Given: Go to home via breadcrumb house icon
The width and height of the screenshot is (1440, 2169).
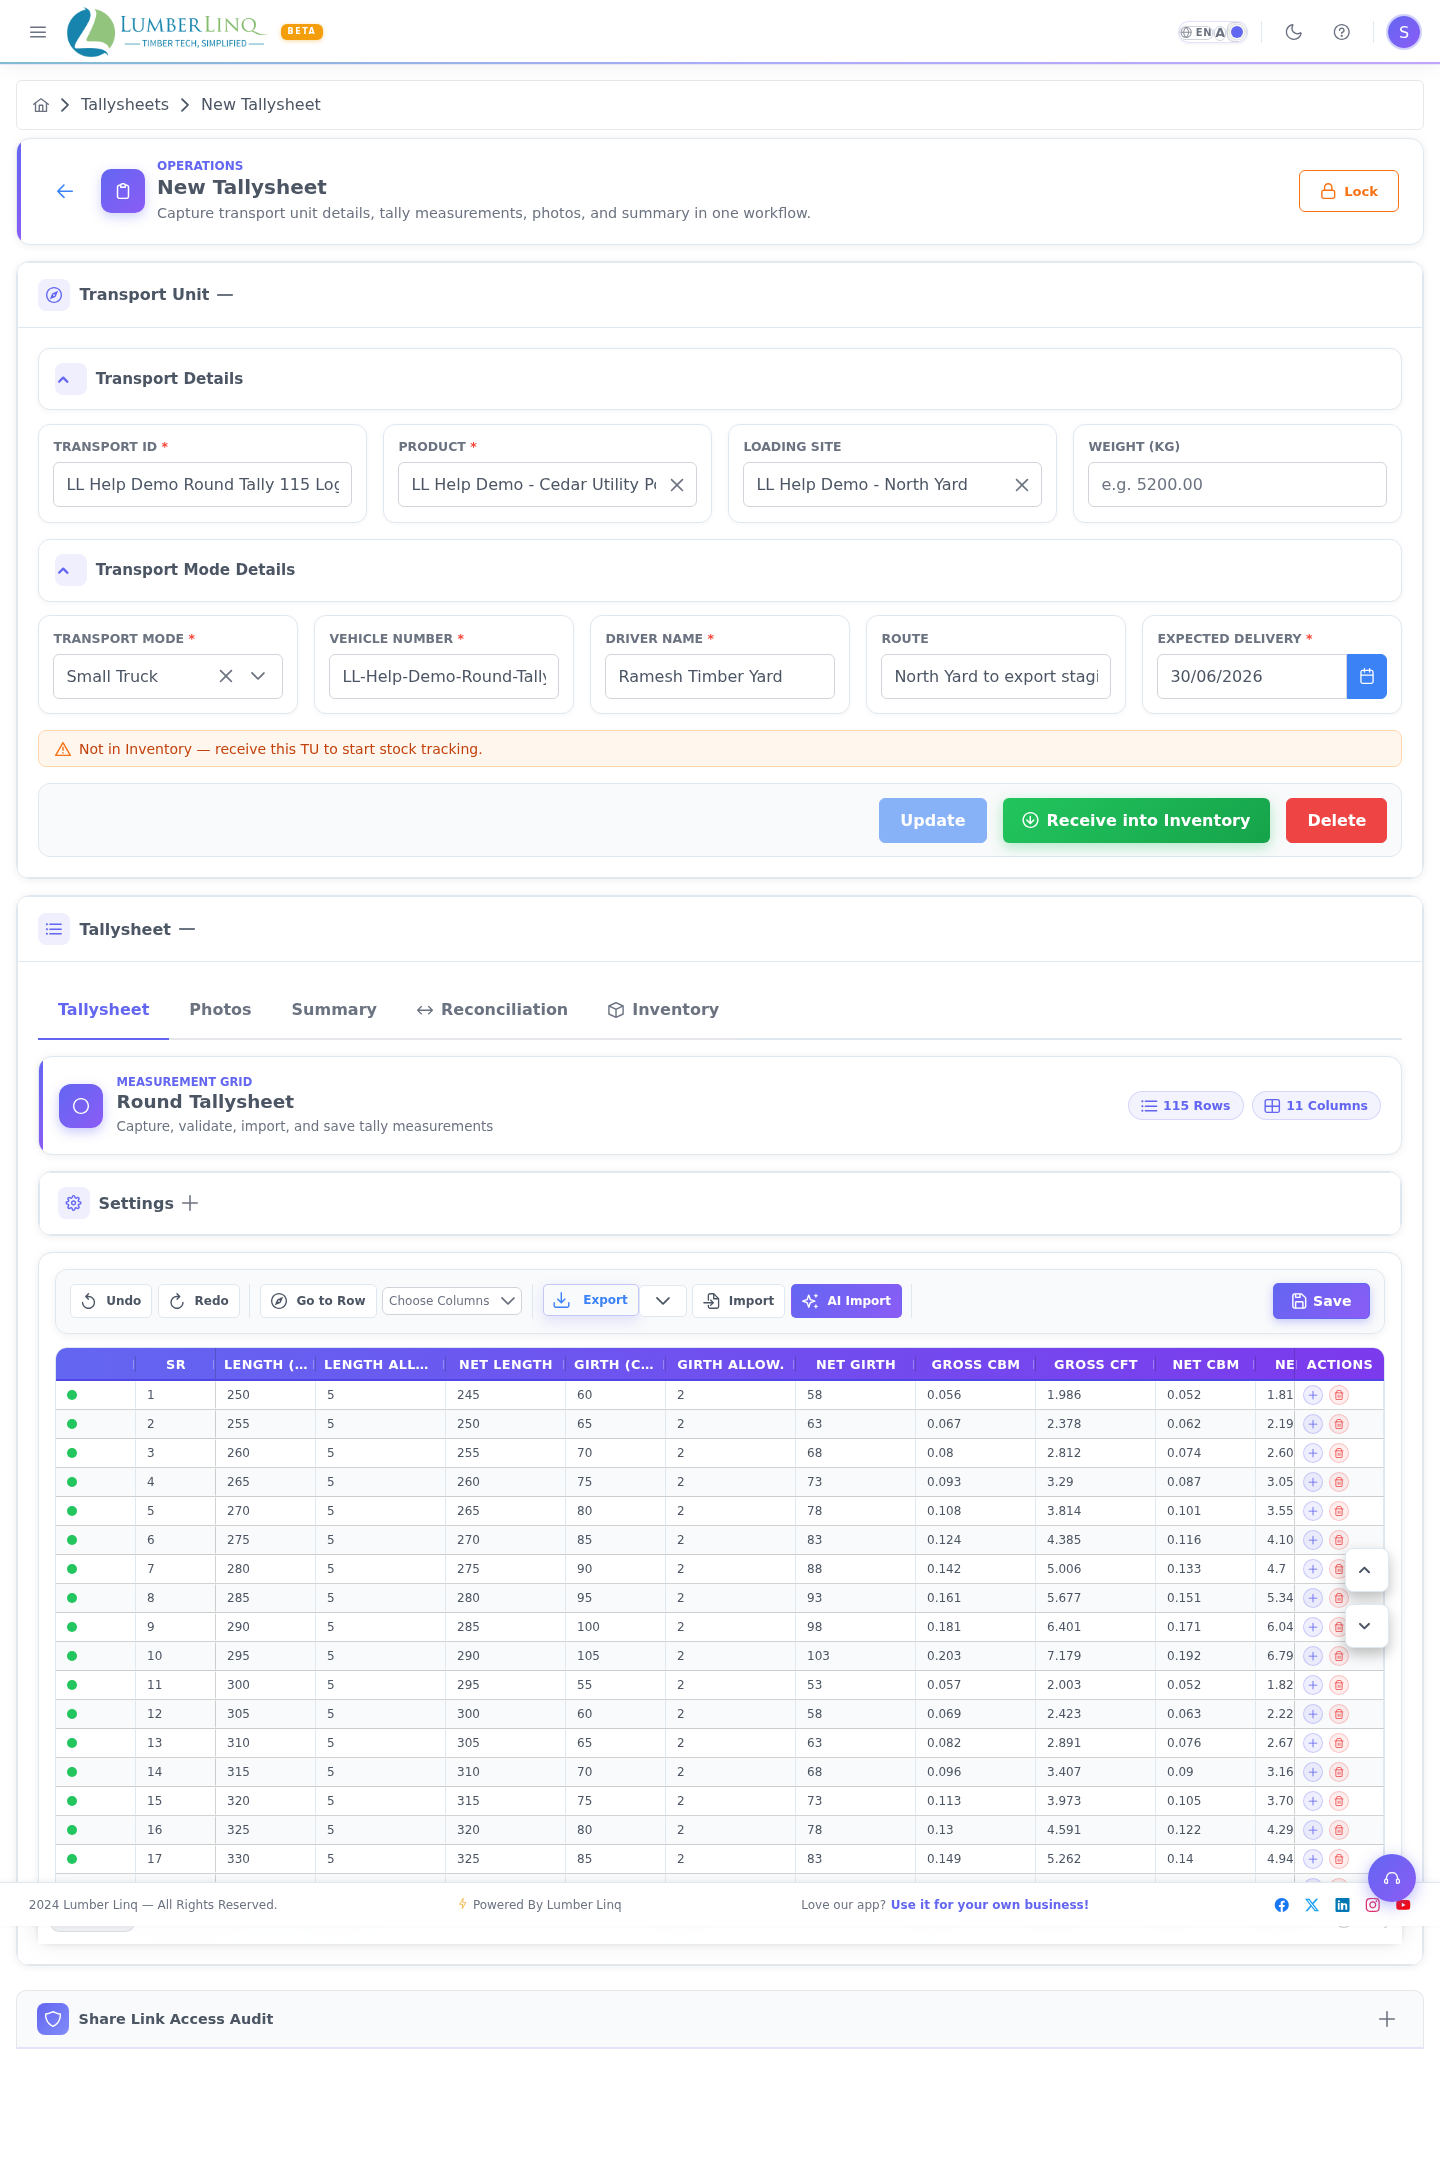Looking at the screenshot, I should tap(41, 105).
